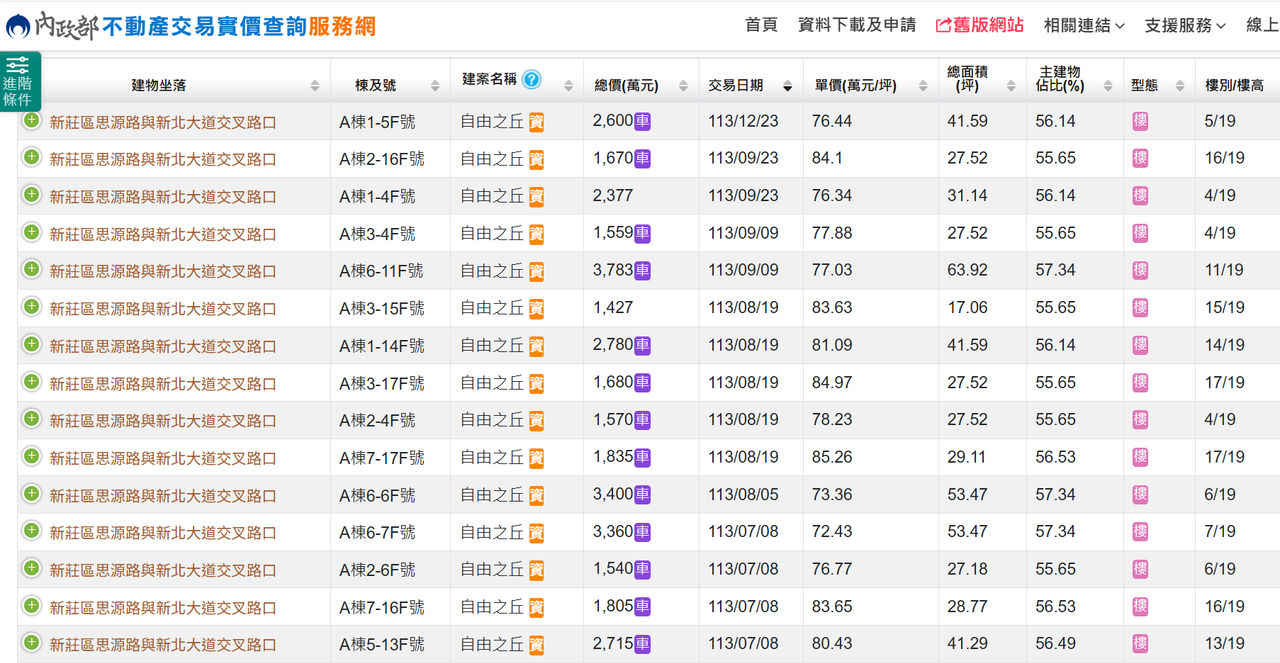Sort by the 型態 column arrows
The width and height of the screenshot is (1280, 663).
point(1180,86)
